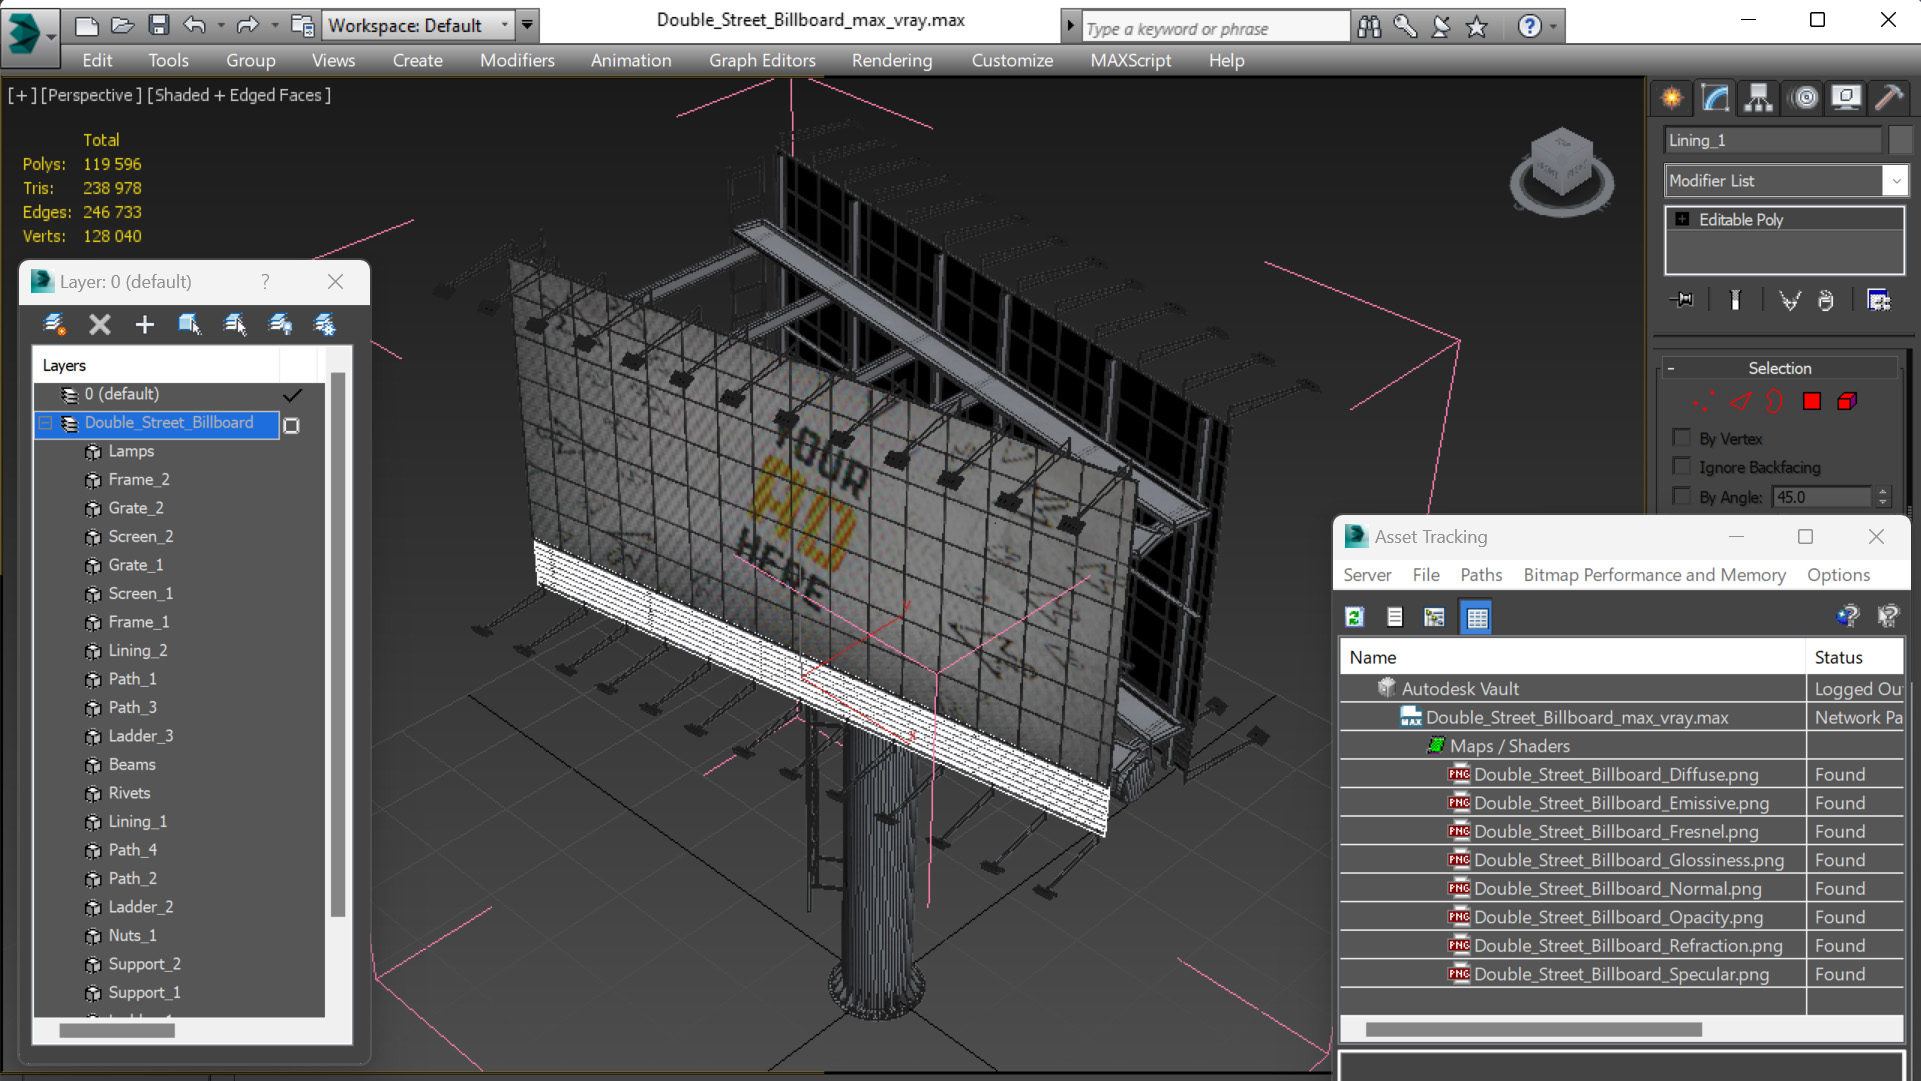This screenshot has height=1081, width=1921.
Task: Select Polygon sub-object selection mode
Action: click(1811, 402)
